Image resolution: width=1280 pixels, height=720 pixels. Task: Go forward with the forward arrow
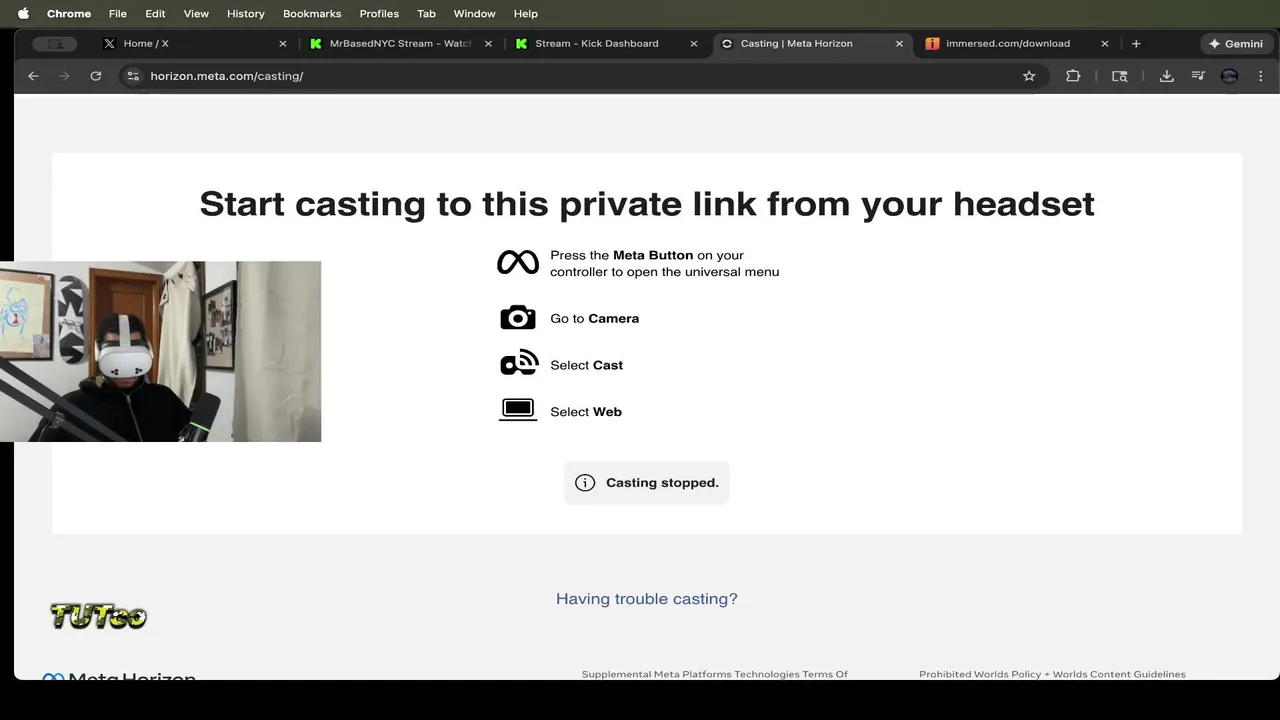coord(64,76)
